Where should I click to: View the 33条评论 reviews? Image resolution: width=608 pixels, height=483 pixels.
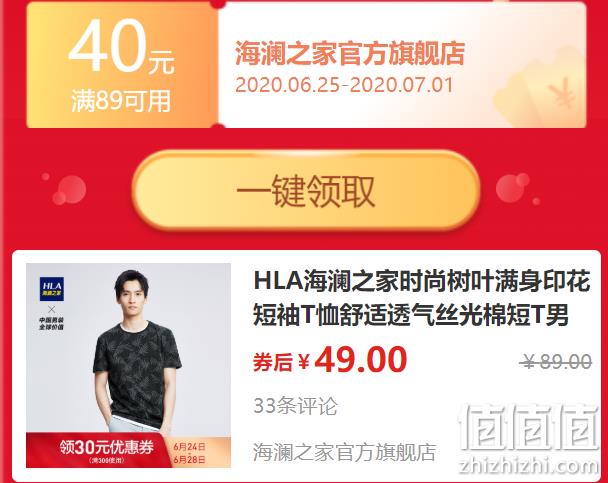click(295, 406)
